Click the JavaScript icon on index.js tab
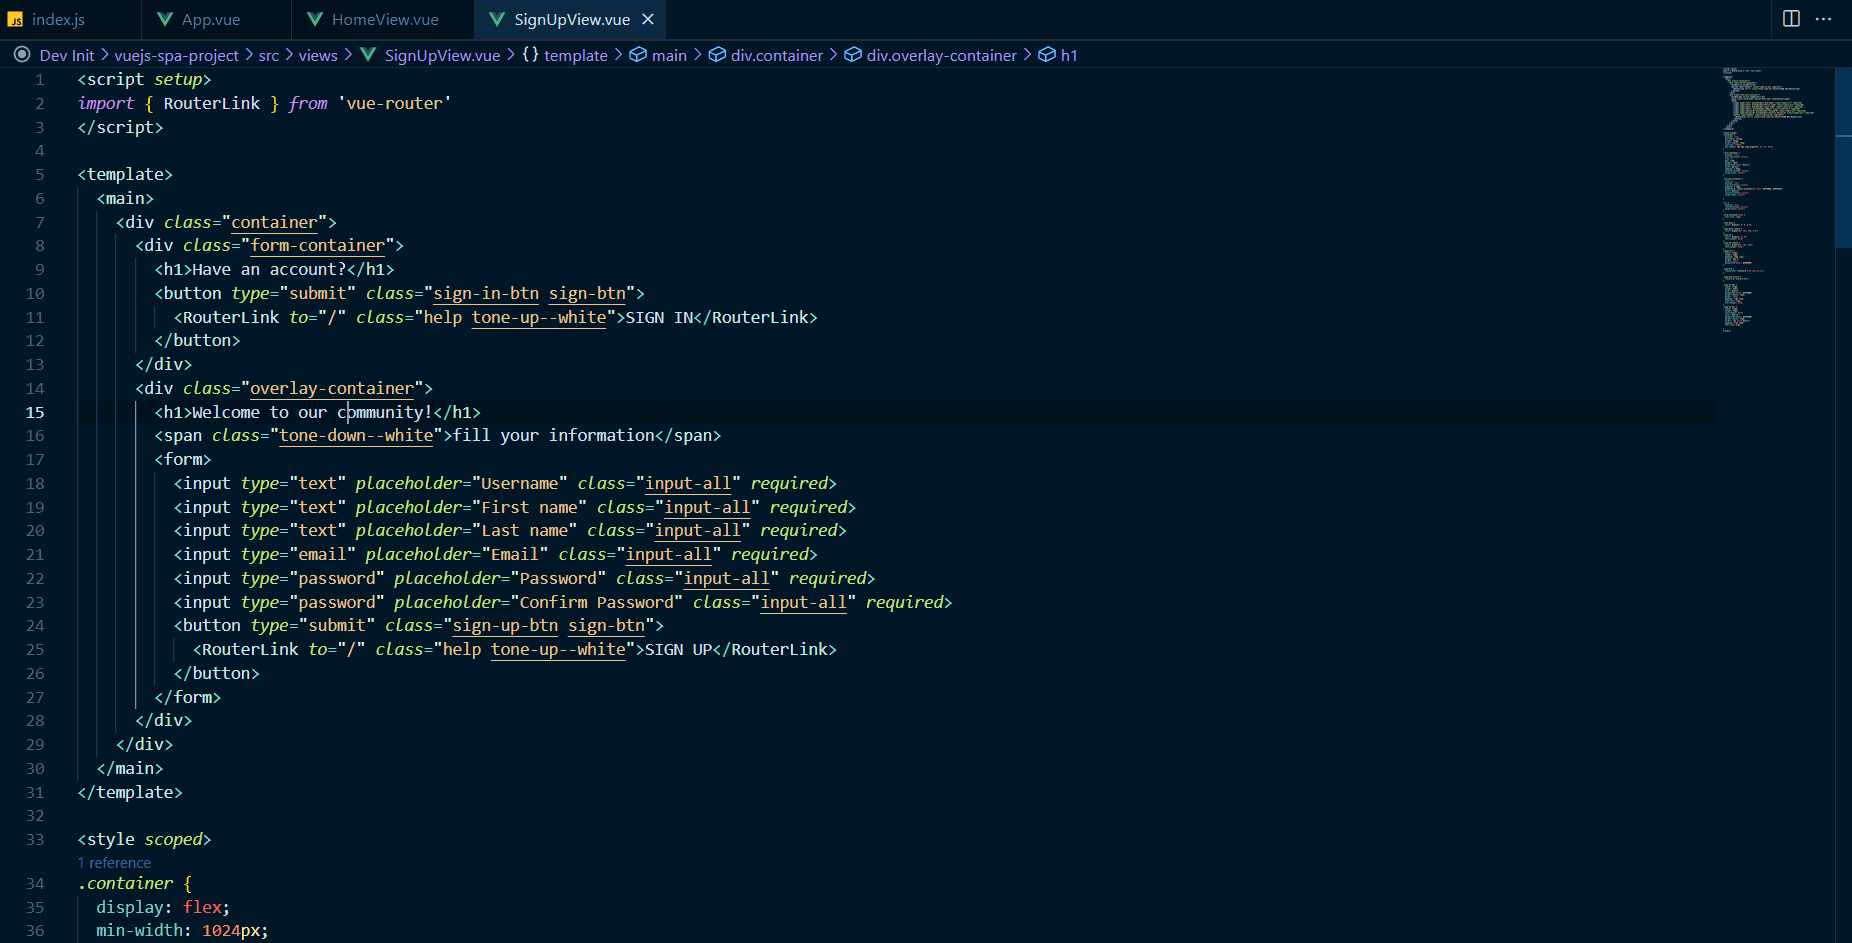The image size is (1852, 943). point(15,18)
